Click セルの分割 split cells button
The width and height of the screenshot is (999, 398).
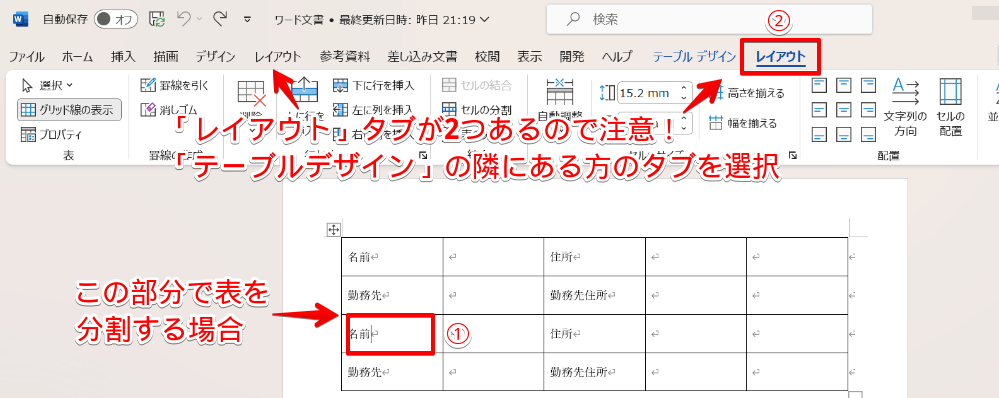pos(477,110)
